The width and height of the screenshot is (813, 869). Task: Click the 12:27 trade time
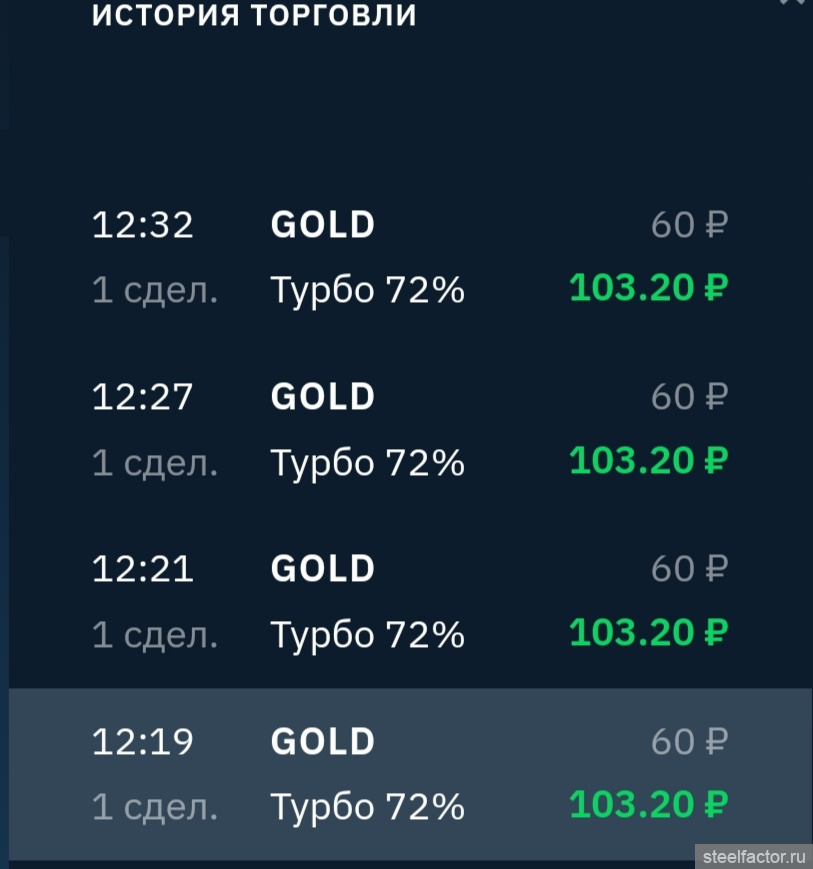[142, 397]
